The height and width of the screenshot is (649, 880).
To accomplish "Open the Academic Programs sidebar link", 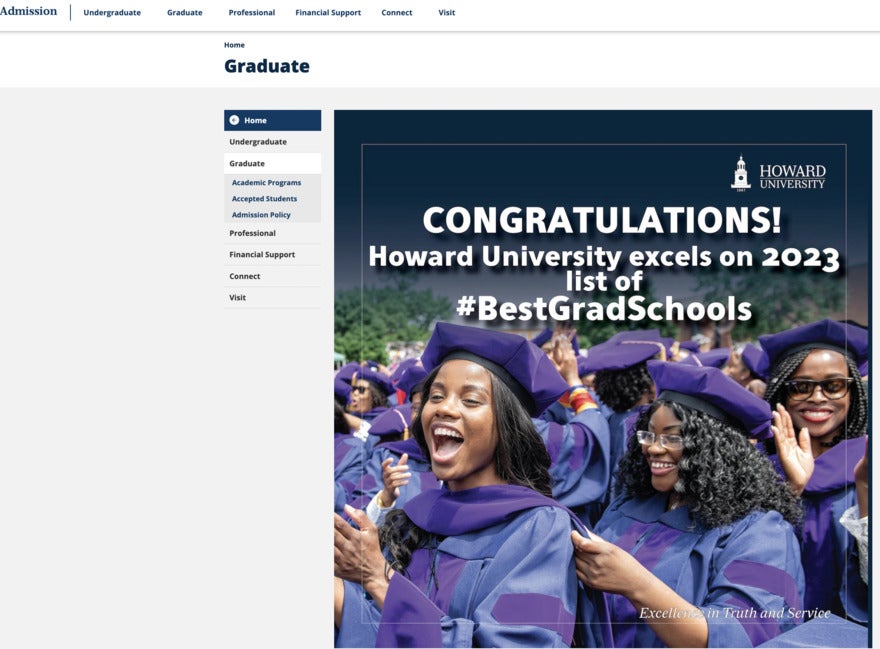I will (x=266, y=182).
